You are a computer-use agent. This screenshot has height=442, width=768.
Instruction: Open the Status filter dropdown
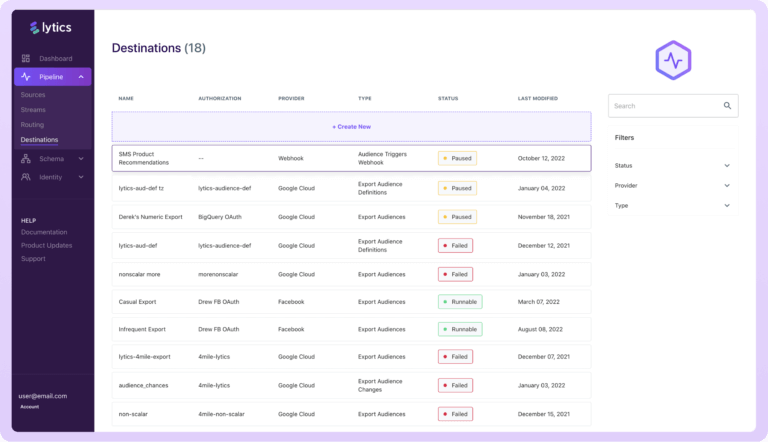point(673,165)
